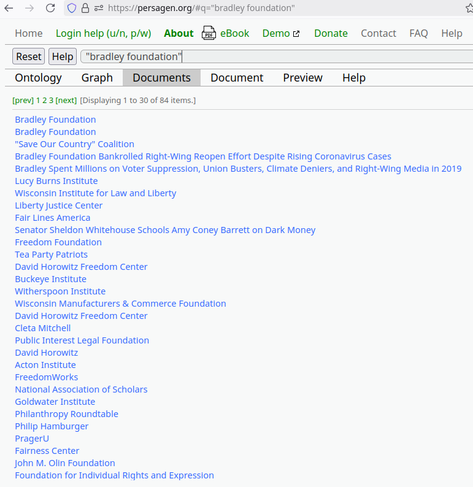The width and height of the screenshot is (473, 487).
Task: Open FreedomWorks document
Action: [46, 377]
